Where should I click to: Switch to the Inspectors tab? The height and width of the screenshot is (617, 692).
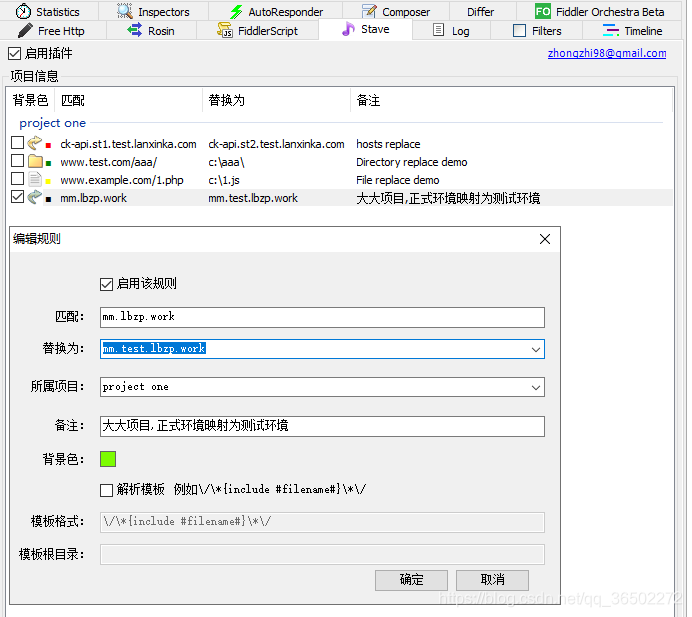(x=154, y=11)
